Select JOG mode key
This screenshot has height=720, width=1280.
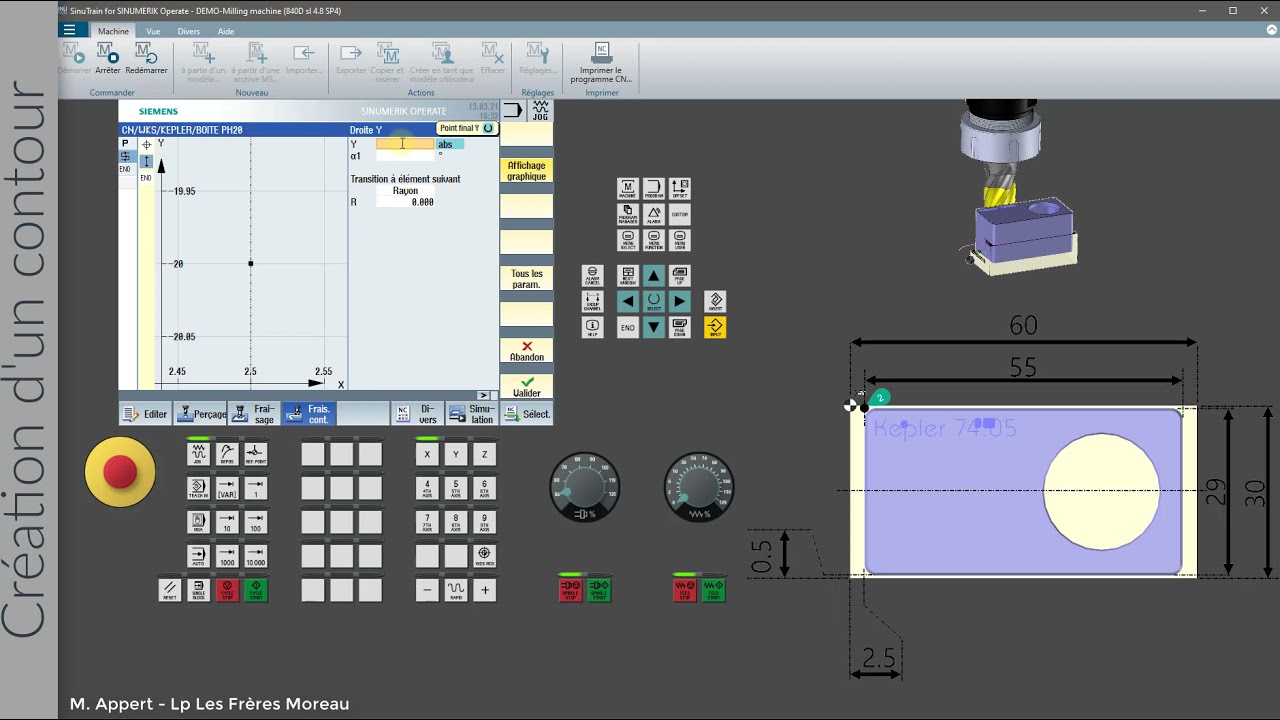(x=198, y=453)
